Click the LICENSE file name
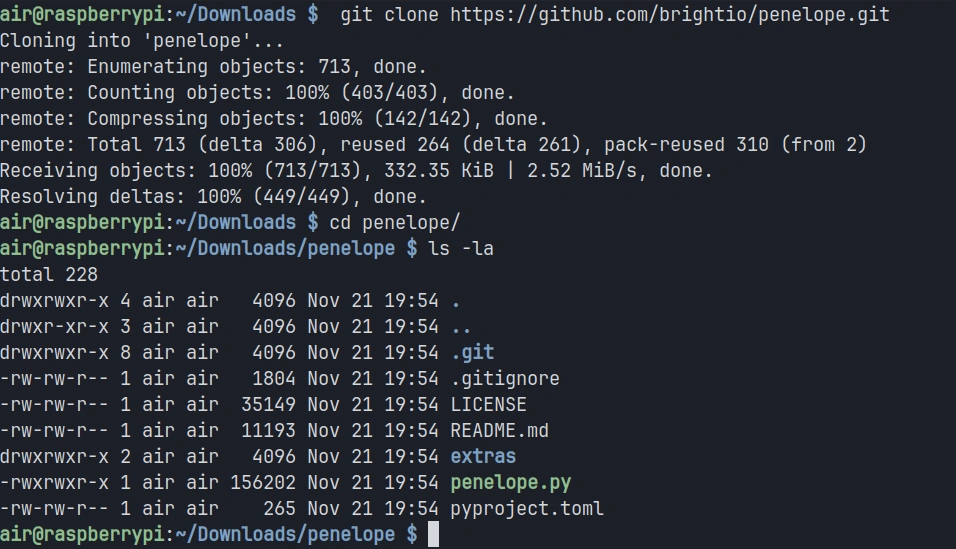Screen dimensions: 956x549 [488, 404]
